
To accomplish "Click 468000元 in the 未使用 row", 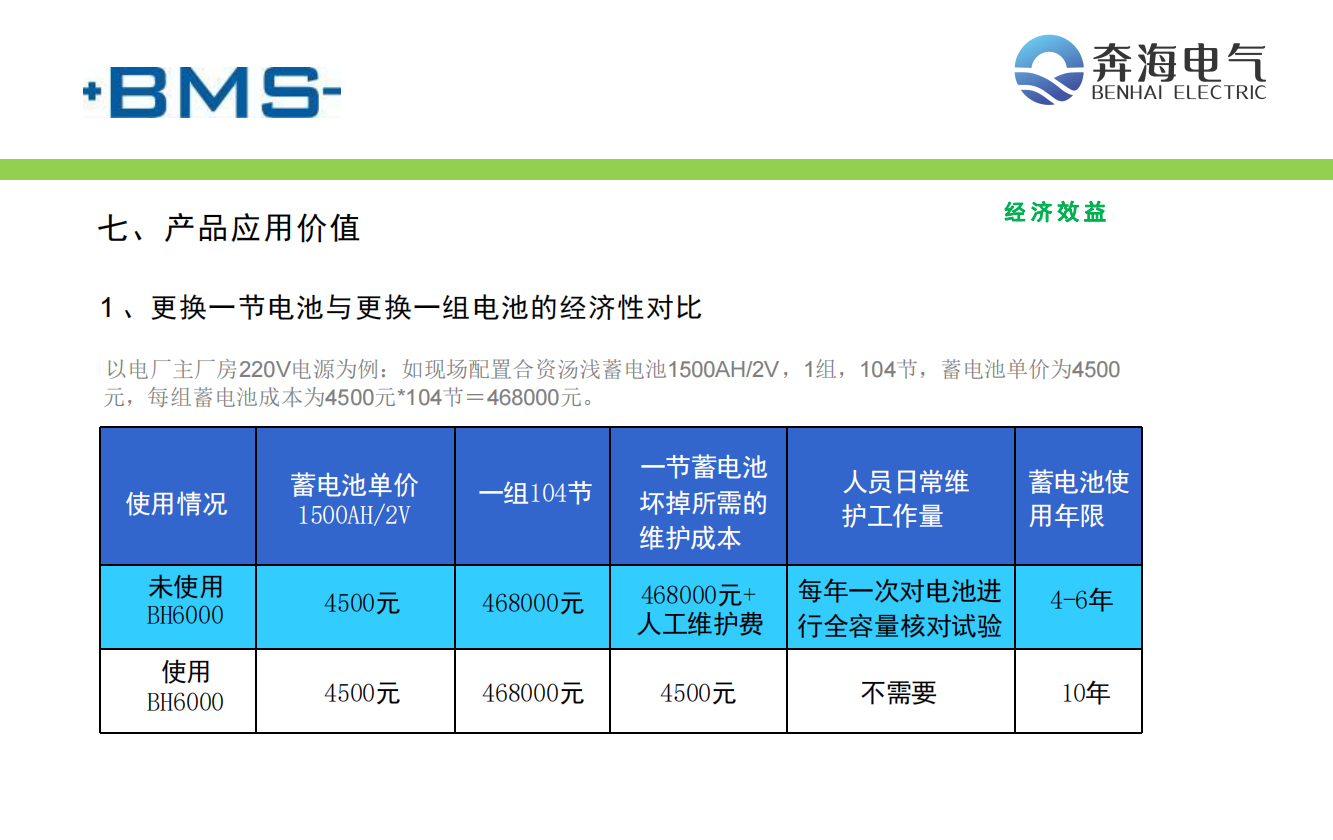I will click(533, 604).
